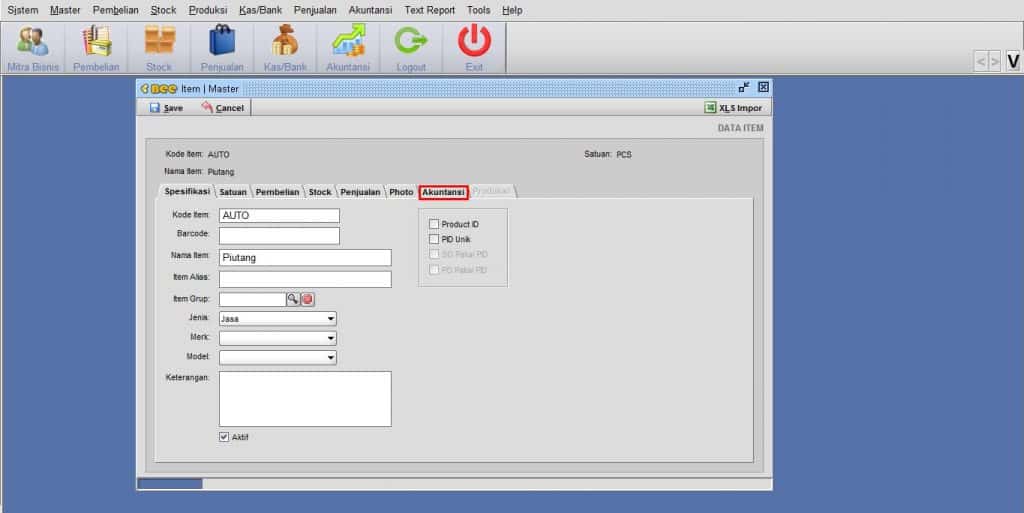Click the XLS Impor button
The image size is (1024, 513).
(733, 108)
